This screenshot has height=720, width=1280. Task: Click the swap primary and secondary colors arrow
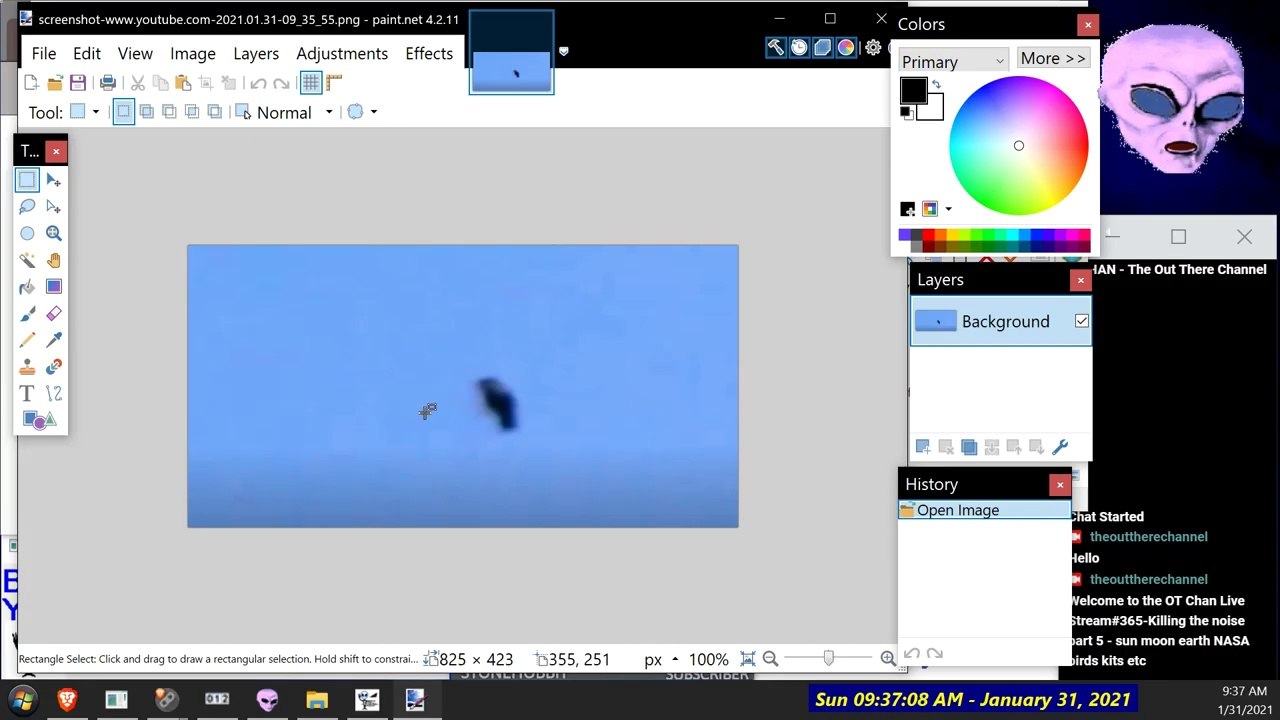(936, 85)
